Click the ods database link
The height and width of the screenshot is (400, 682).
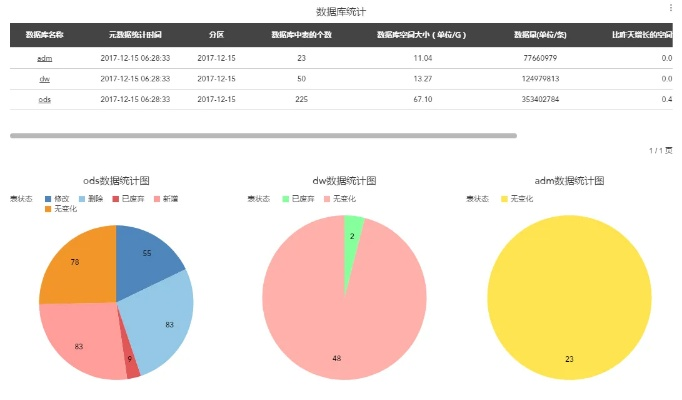44,99
